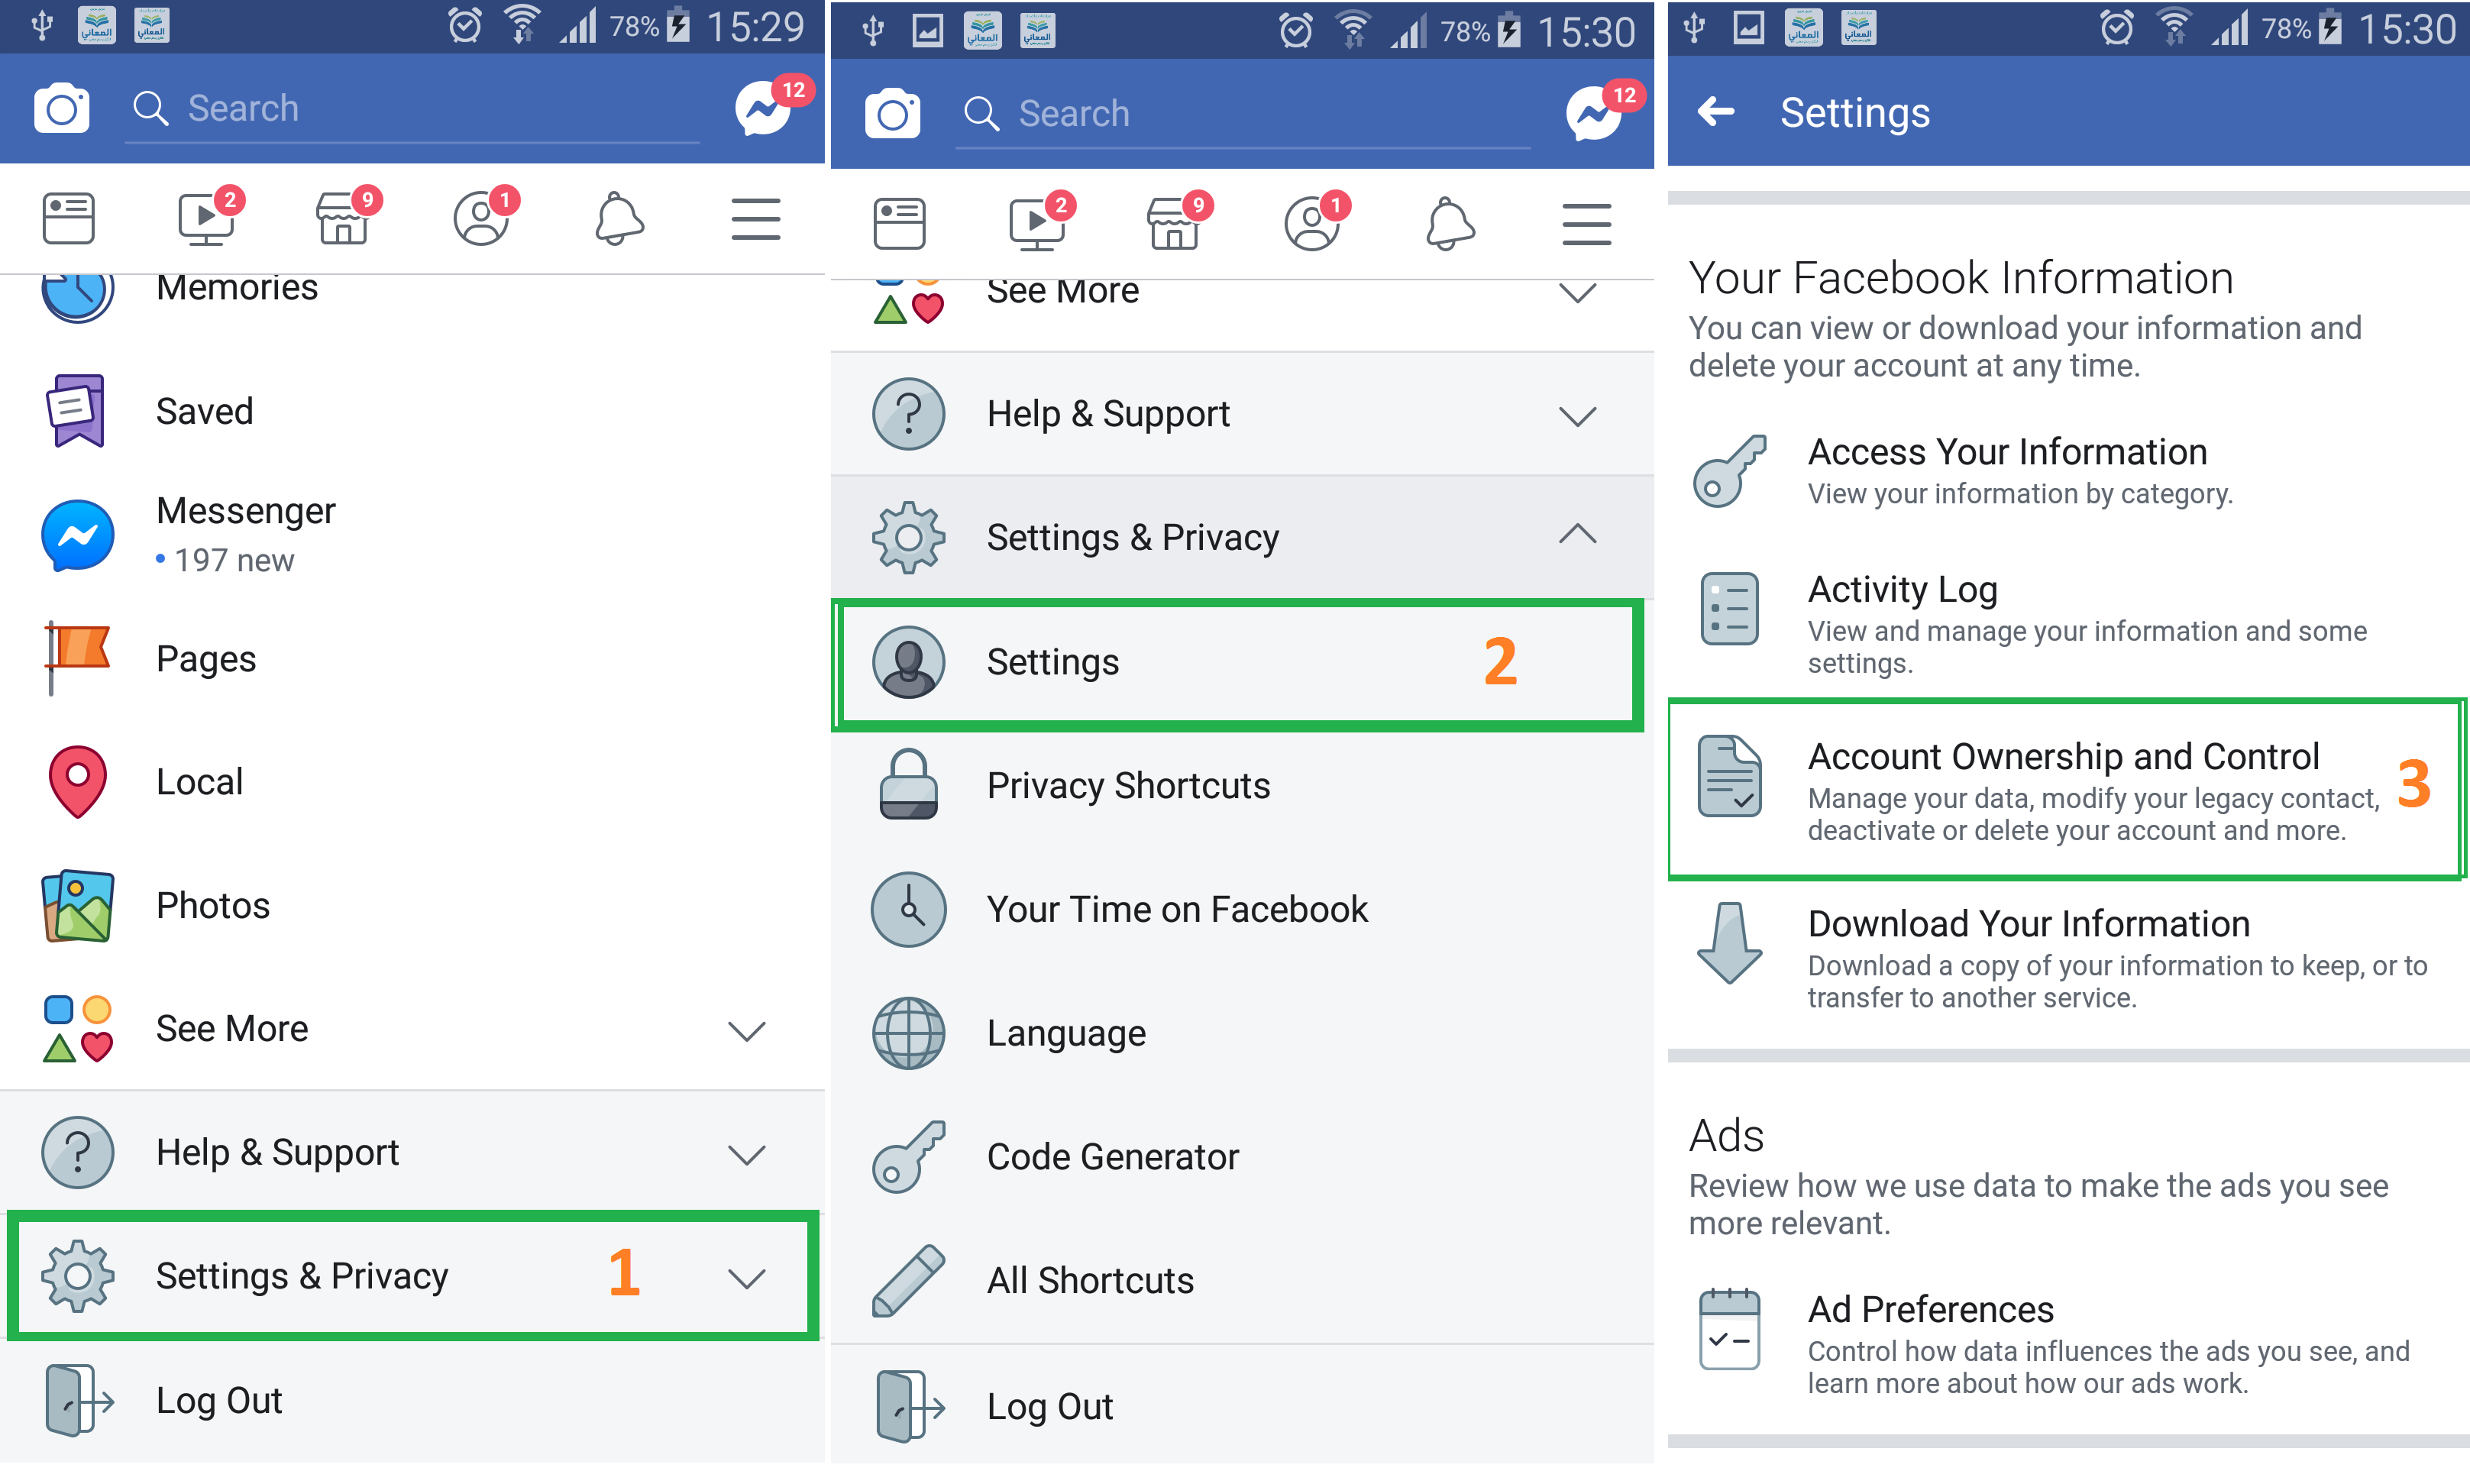
Task: Open Your Time on Facebook
Action: click(1242, 909)
